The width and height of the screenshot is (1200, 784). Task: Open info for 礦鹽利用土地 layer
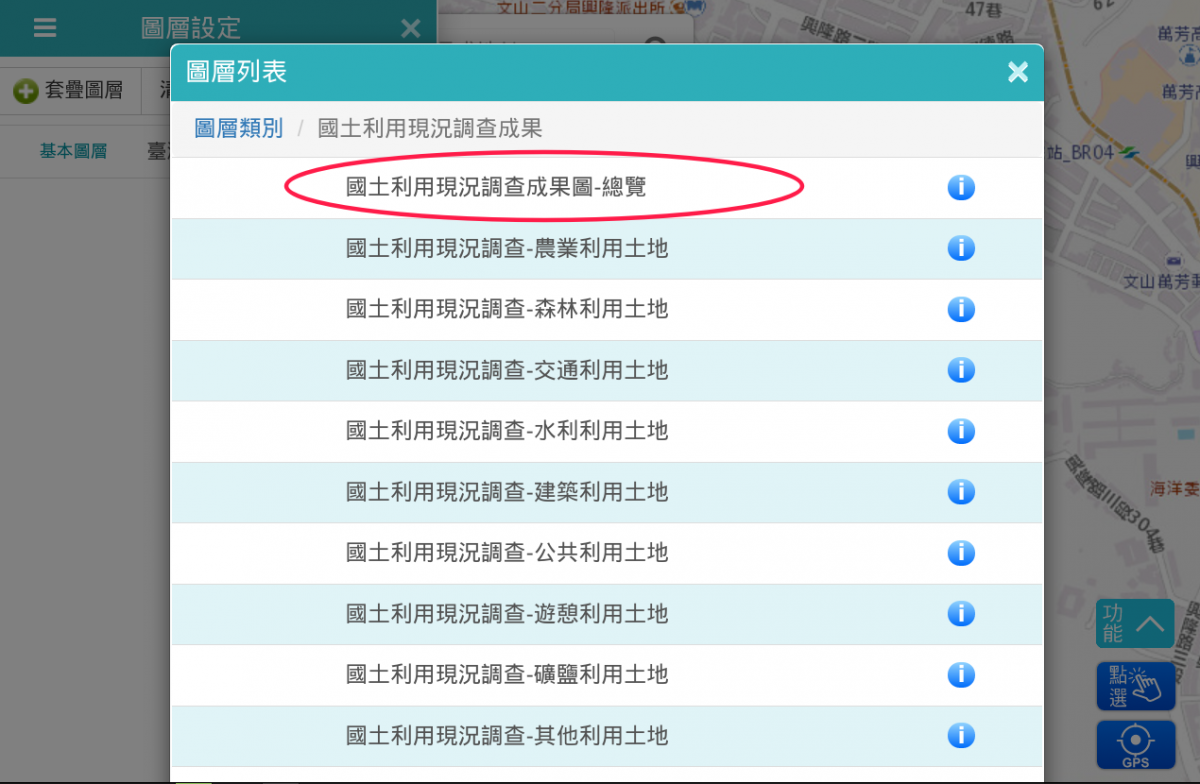[x=961, y=674]
